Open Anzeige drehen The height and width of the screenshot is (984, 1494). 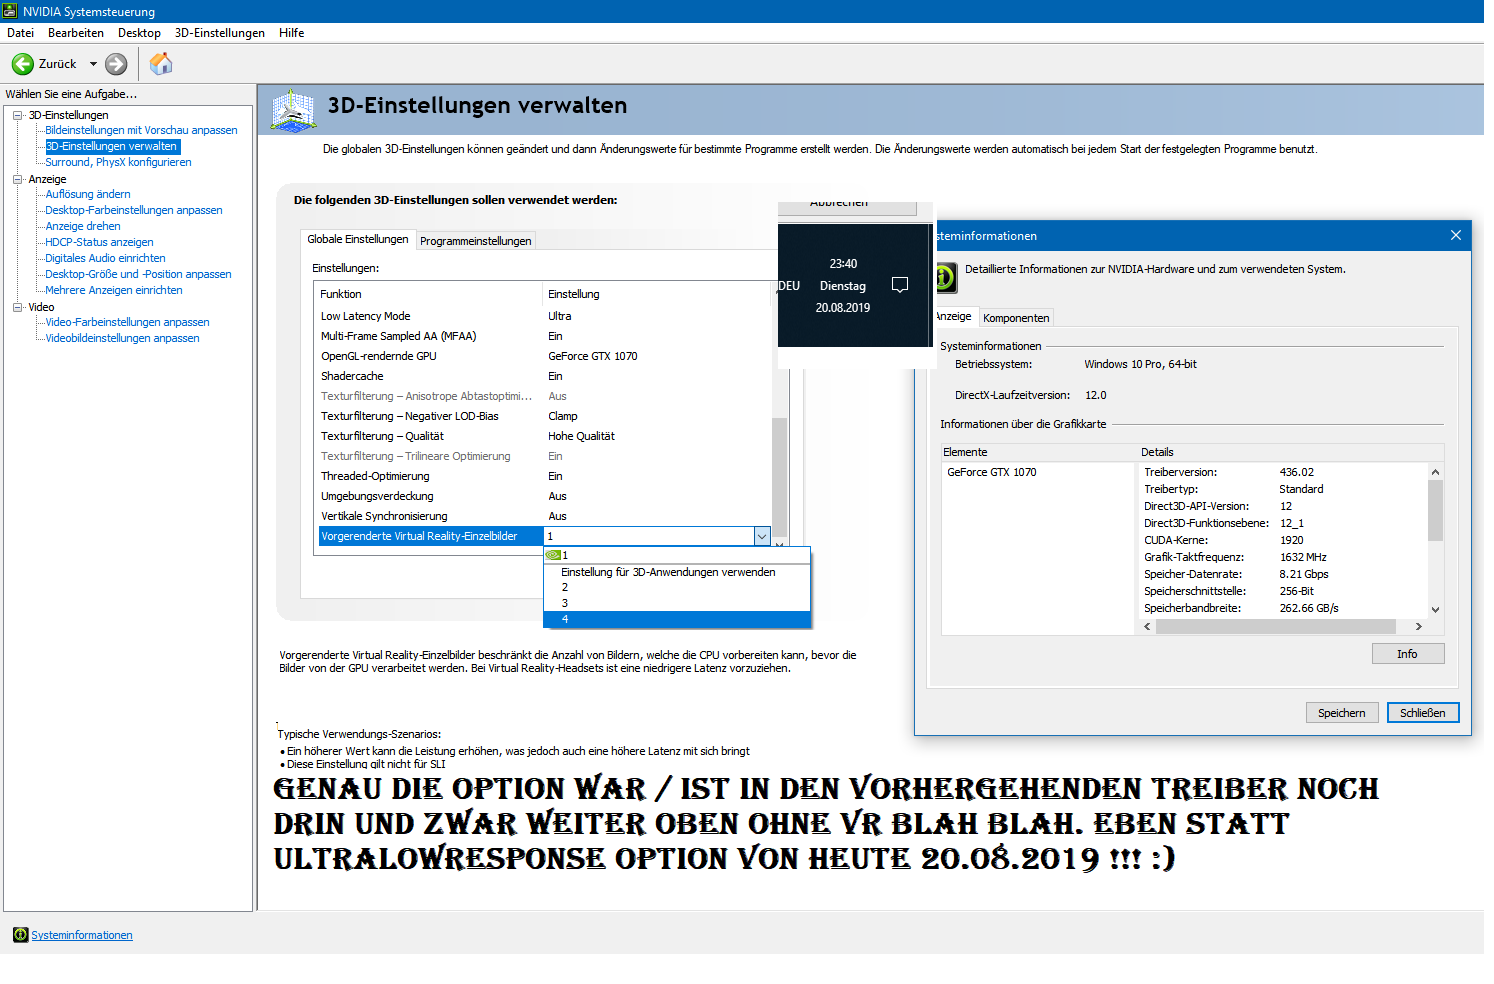coord(83,226)
